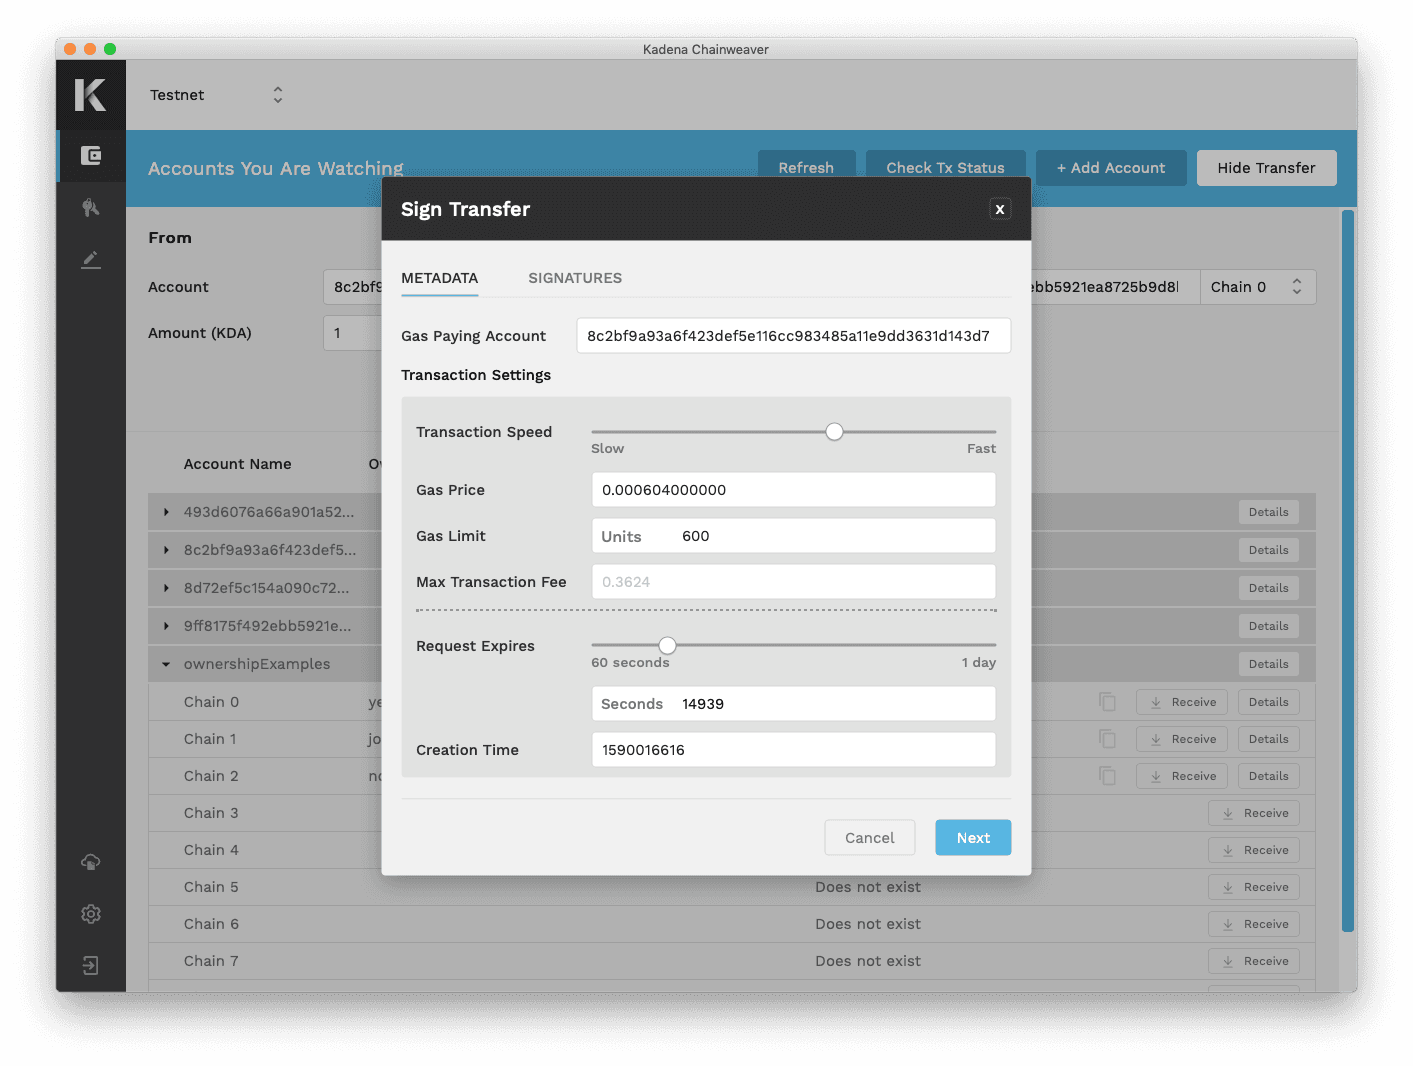Open the cloud backup sidebar icon

tap(91, 862)
